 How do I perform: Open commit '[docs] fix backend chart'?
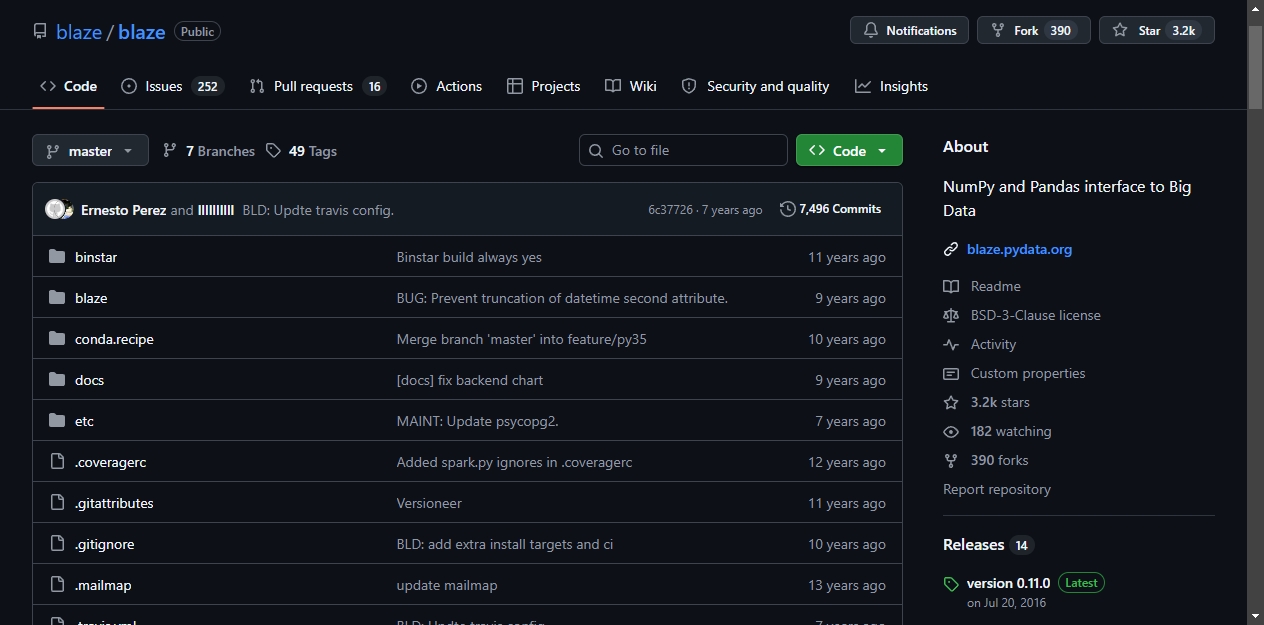pos(470,380)
